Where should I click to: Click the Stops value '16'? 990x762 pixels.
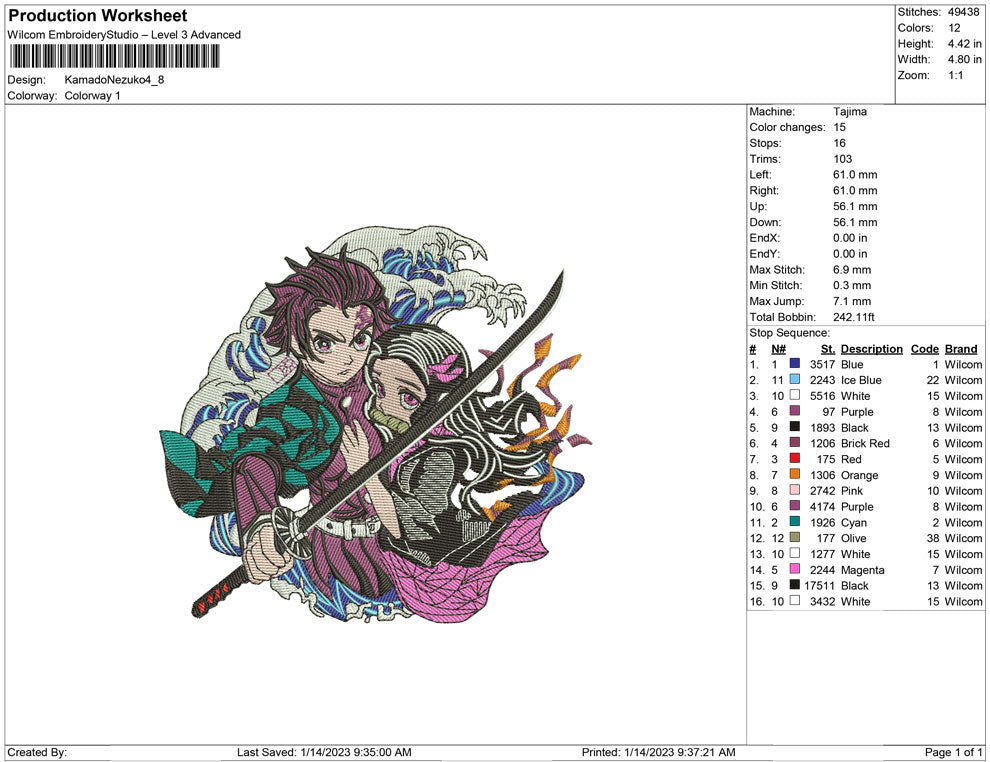coord(839,143)
